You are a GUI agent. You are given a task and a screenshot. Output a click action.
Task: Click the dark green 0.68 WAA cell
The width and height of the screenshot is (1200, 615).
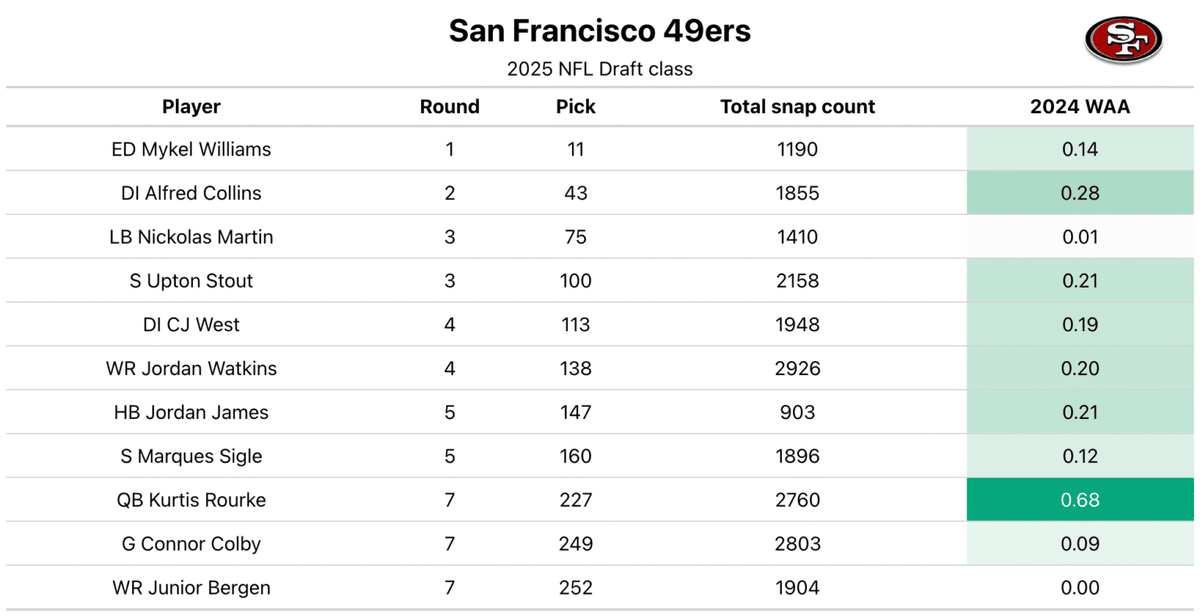point(1080,500)
